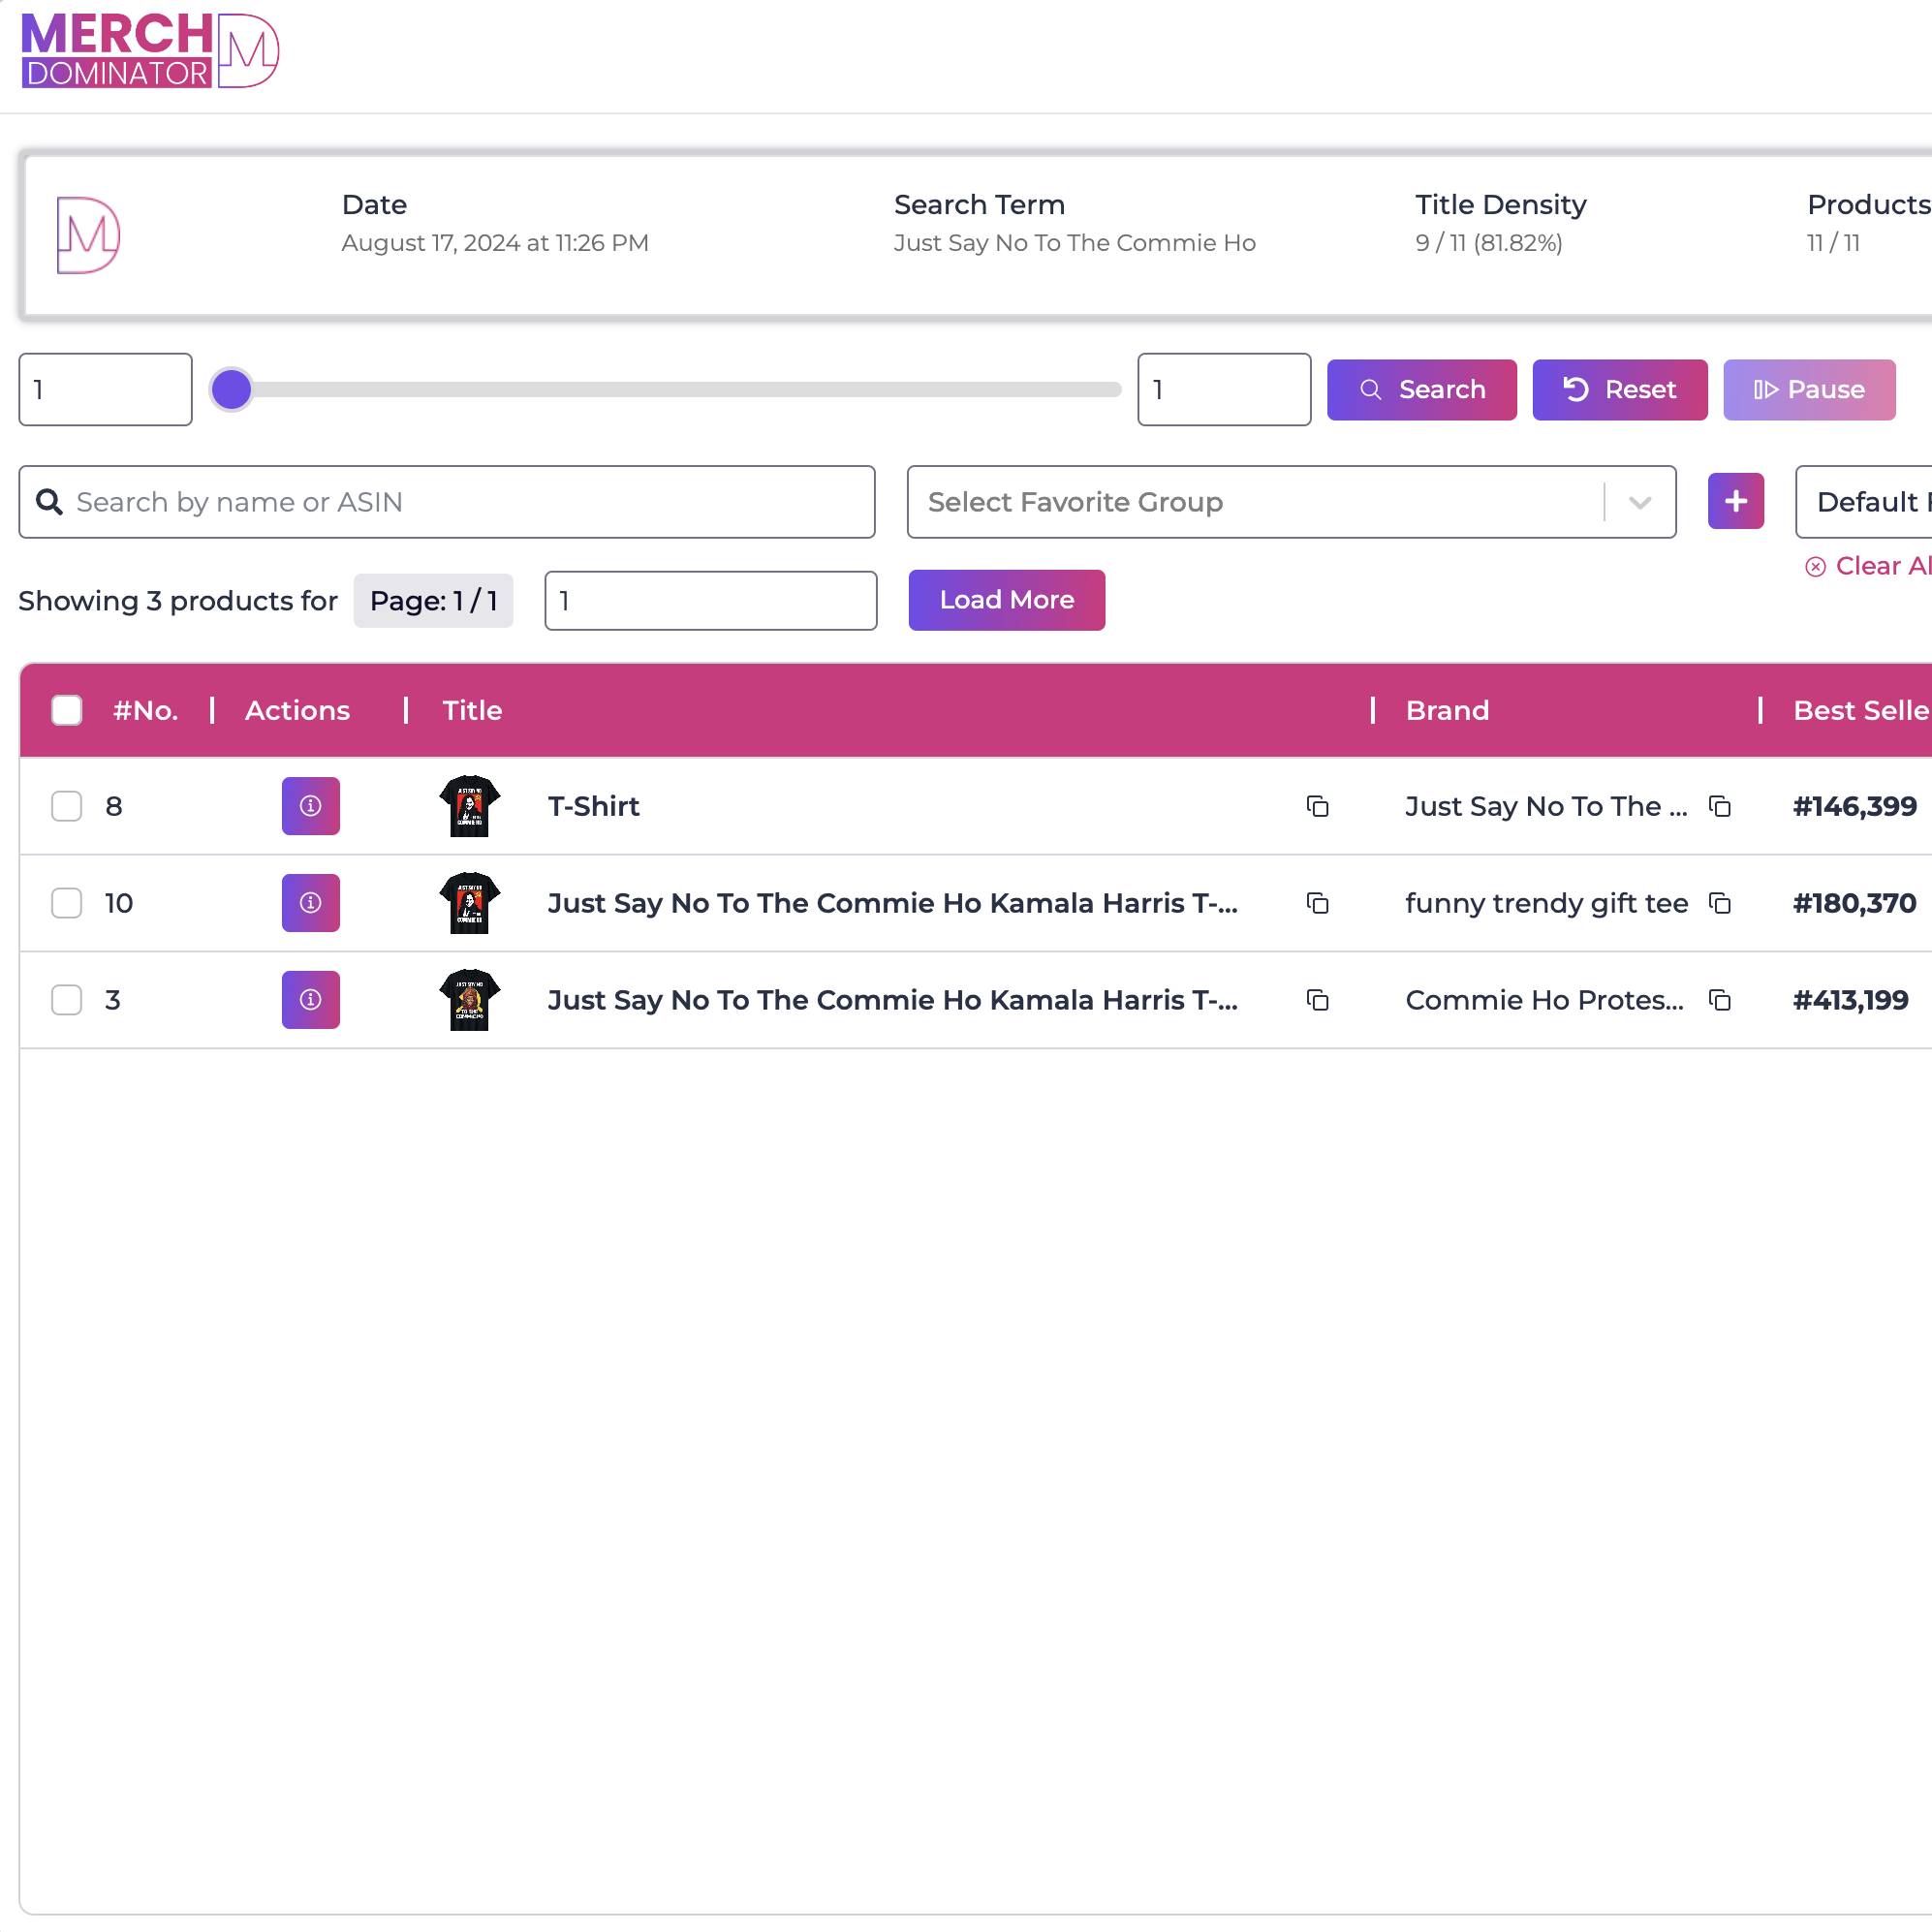This screenshot has width=1932, height=1932.
Task: Sort by the Brand column header
Action: [x=1447, y=710]
